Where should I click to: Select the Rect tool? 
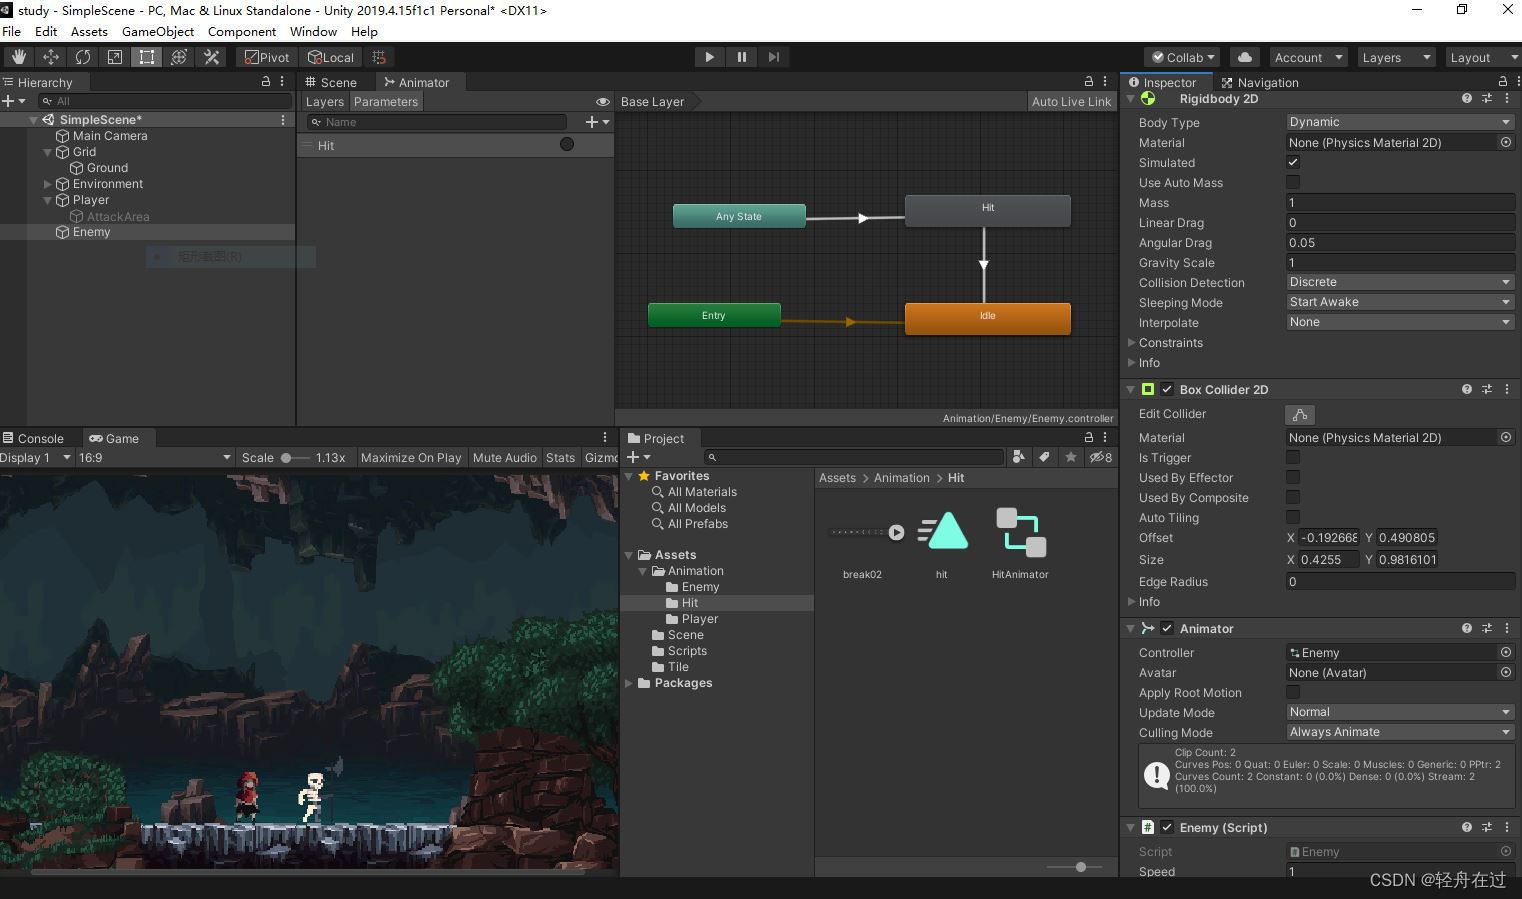click(x=146, y=57)
